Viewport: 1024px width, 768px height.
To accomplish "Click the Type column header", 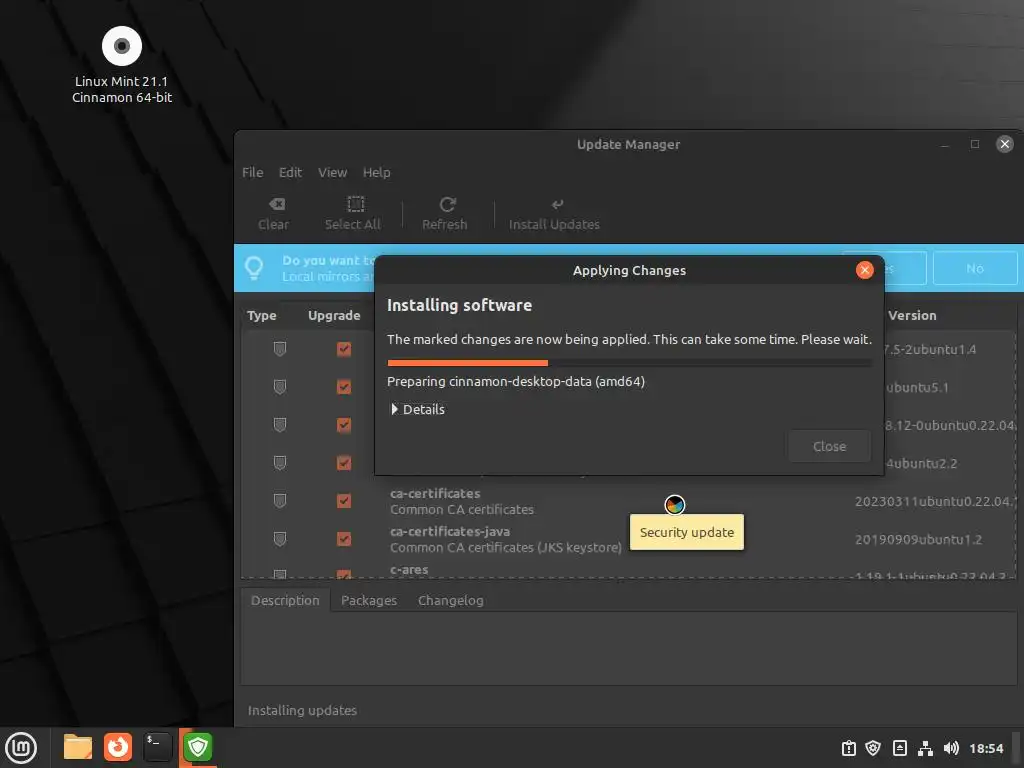I will (262, 315).
